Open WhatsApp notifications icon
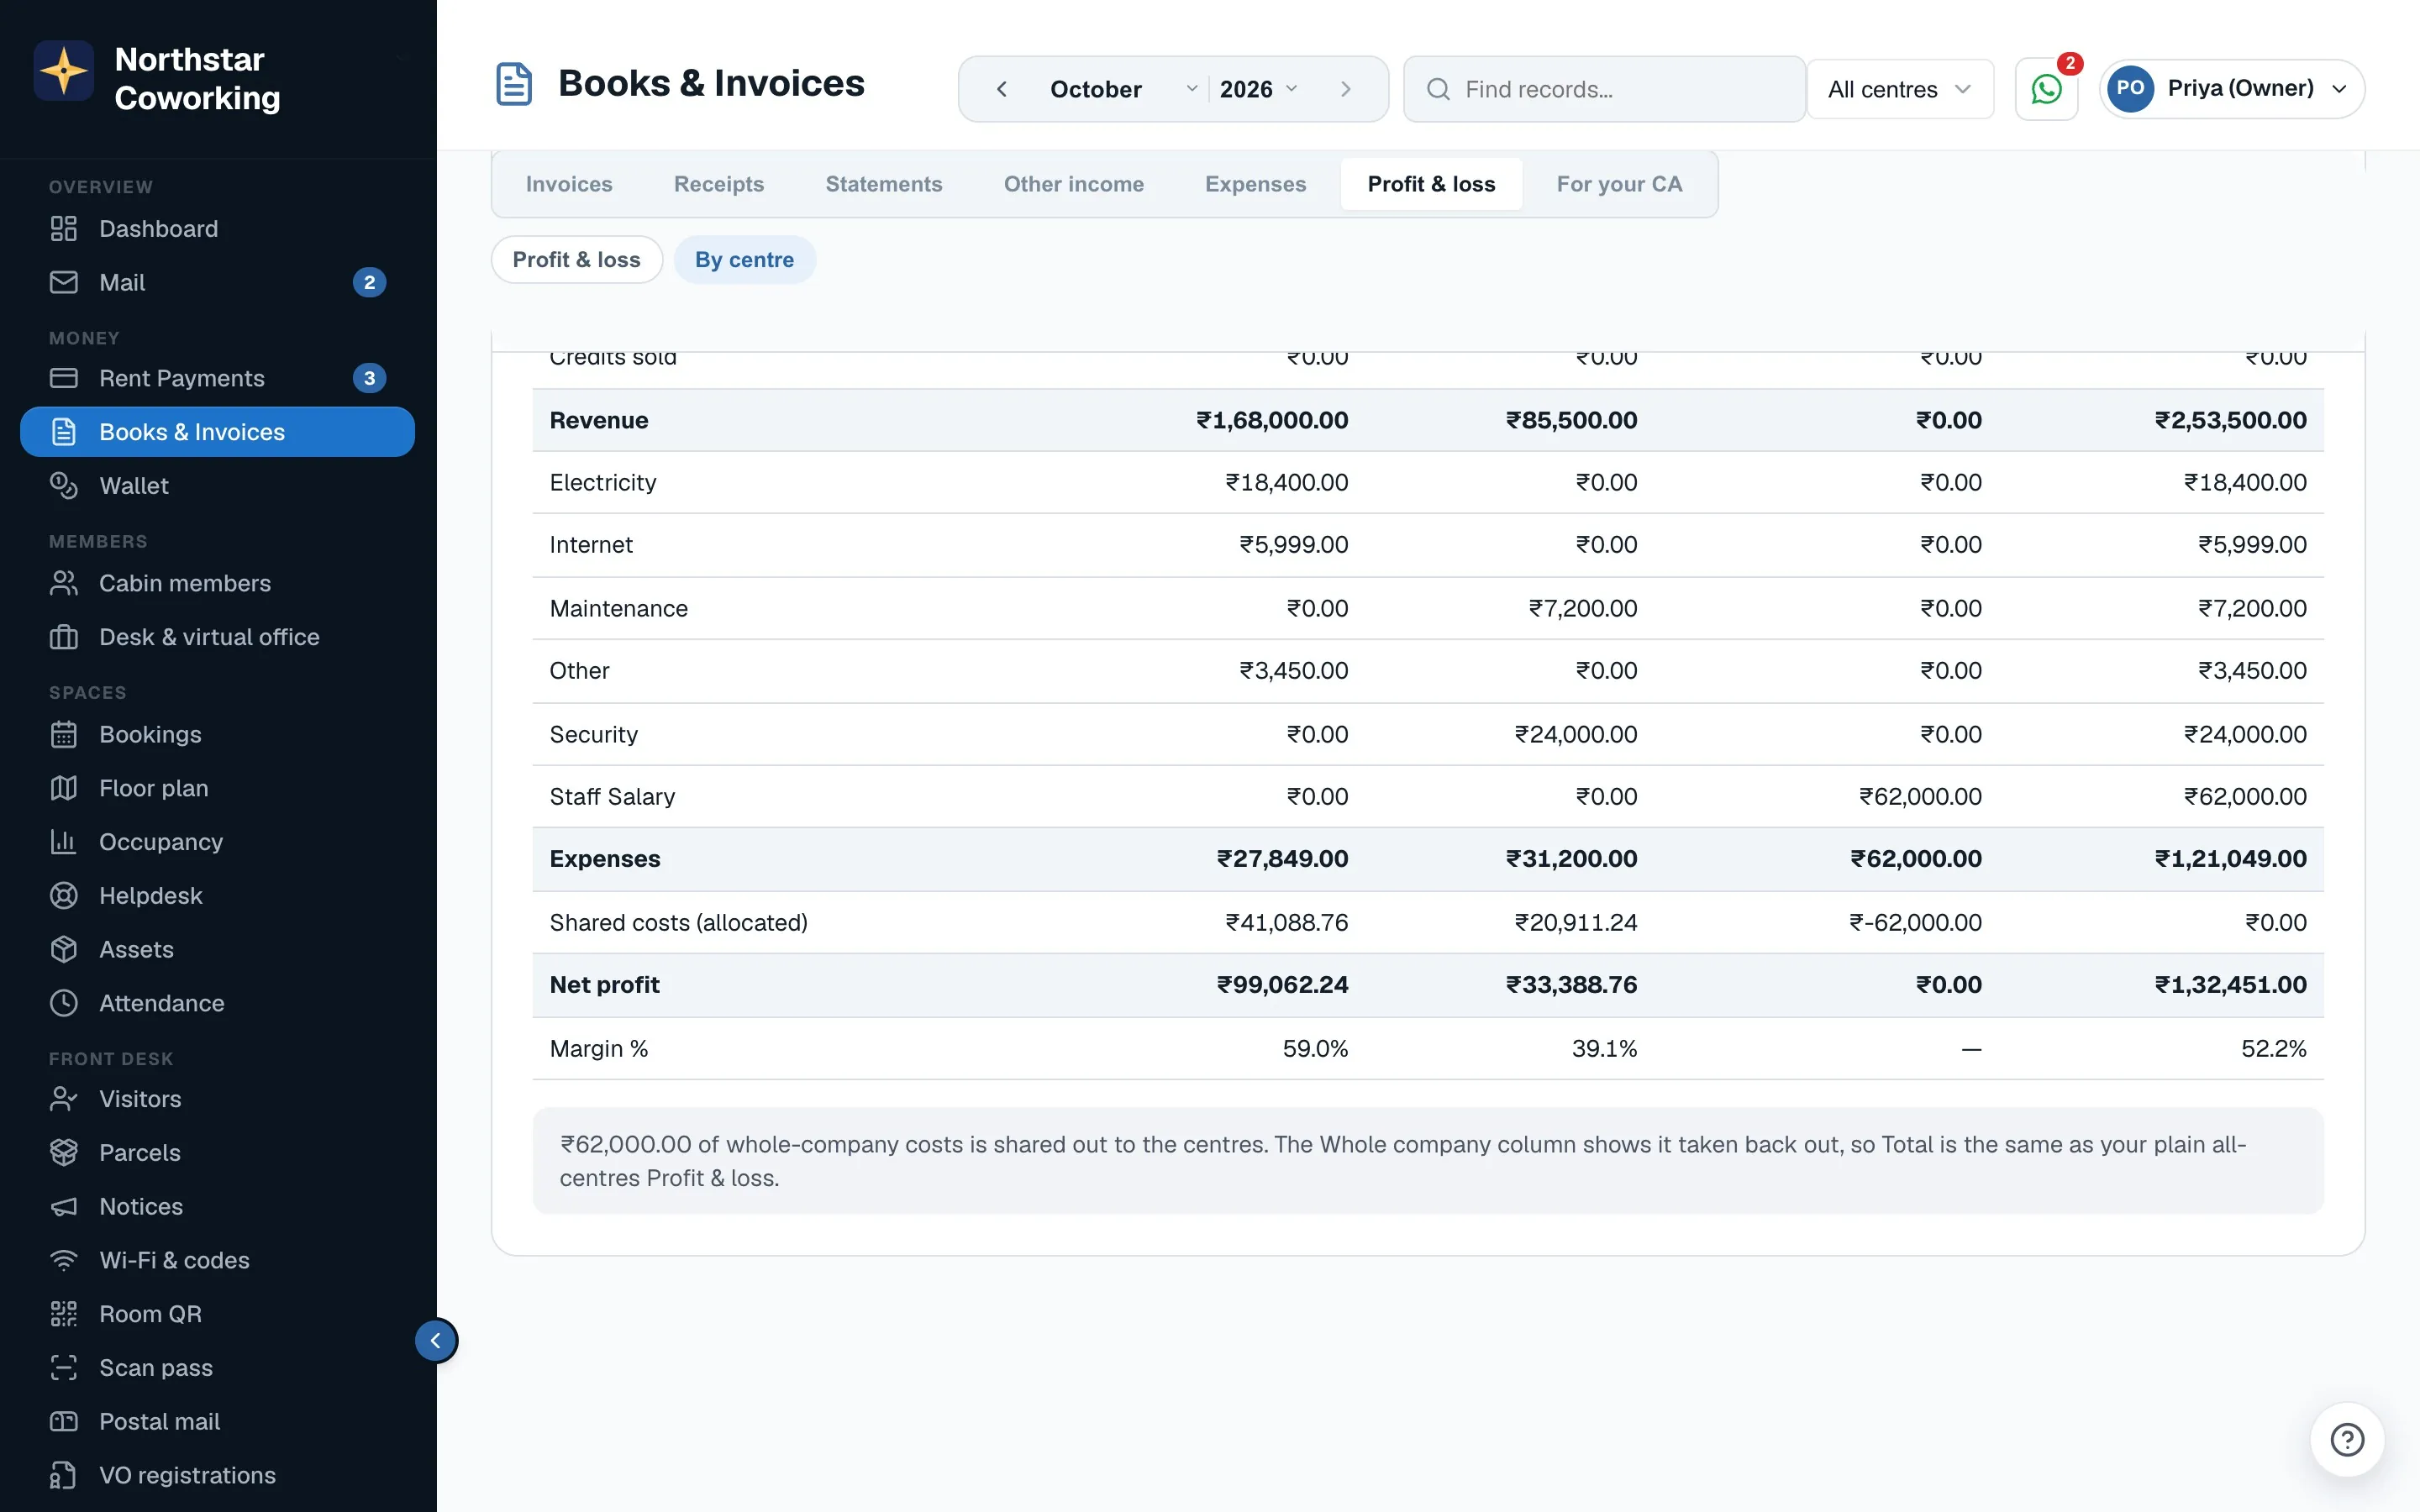2420x1512 pixels. coord(2046,89)
